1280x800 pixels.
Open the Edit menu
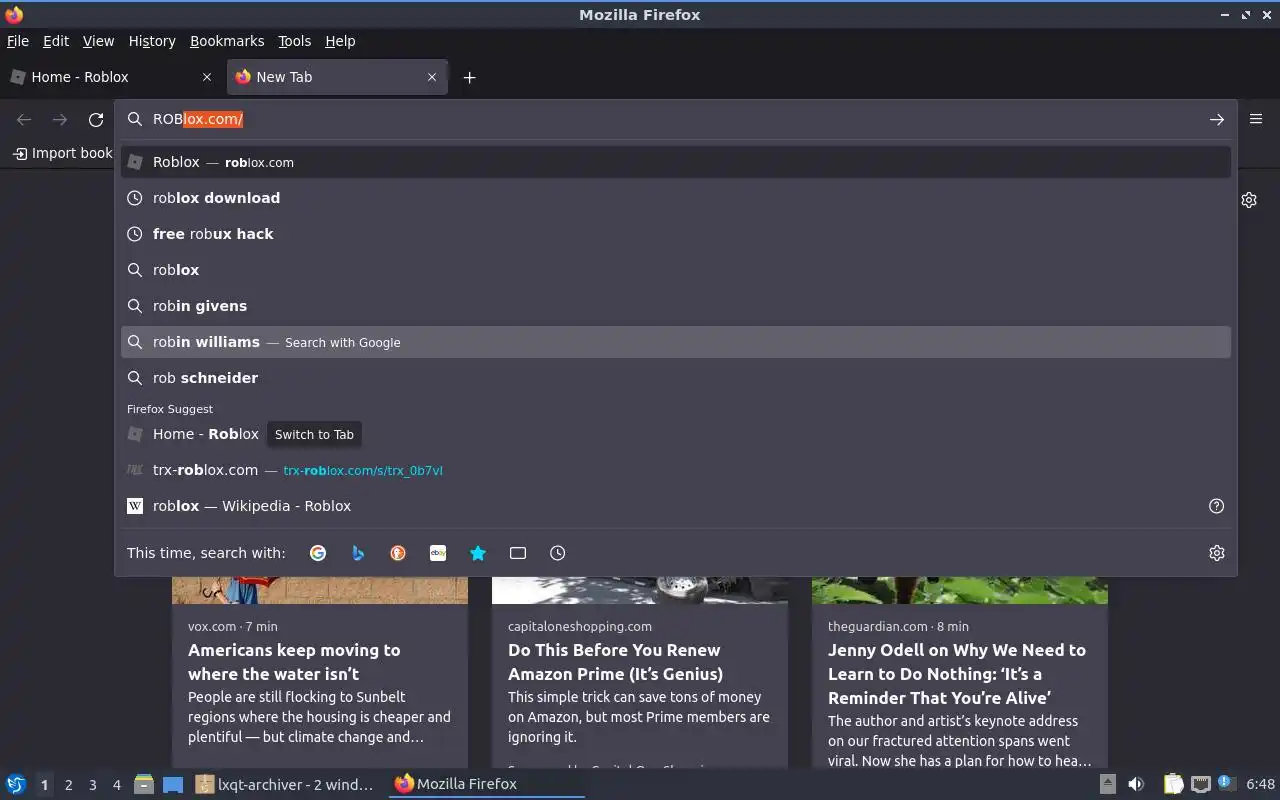(56, 41)
